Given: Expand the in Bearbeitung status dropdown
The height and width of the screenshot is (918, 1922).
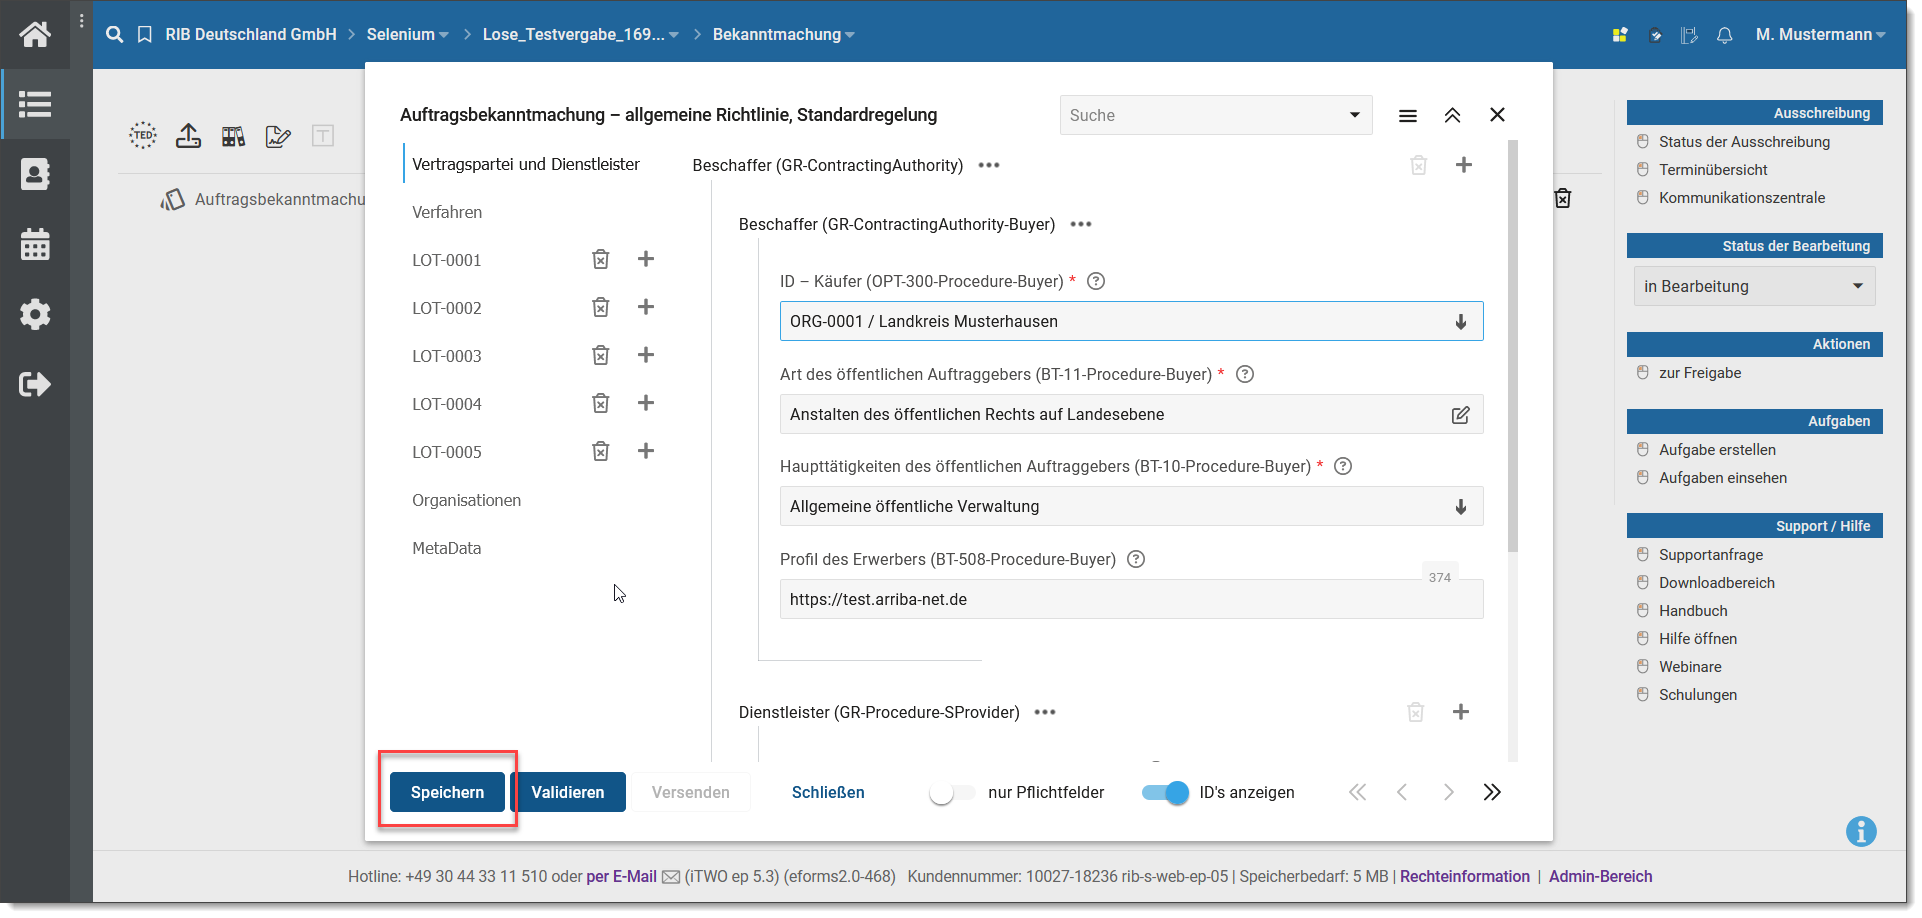Looking at the screenshot, I should coord(1753,287).
